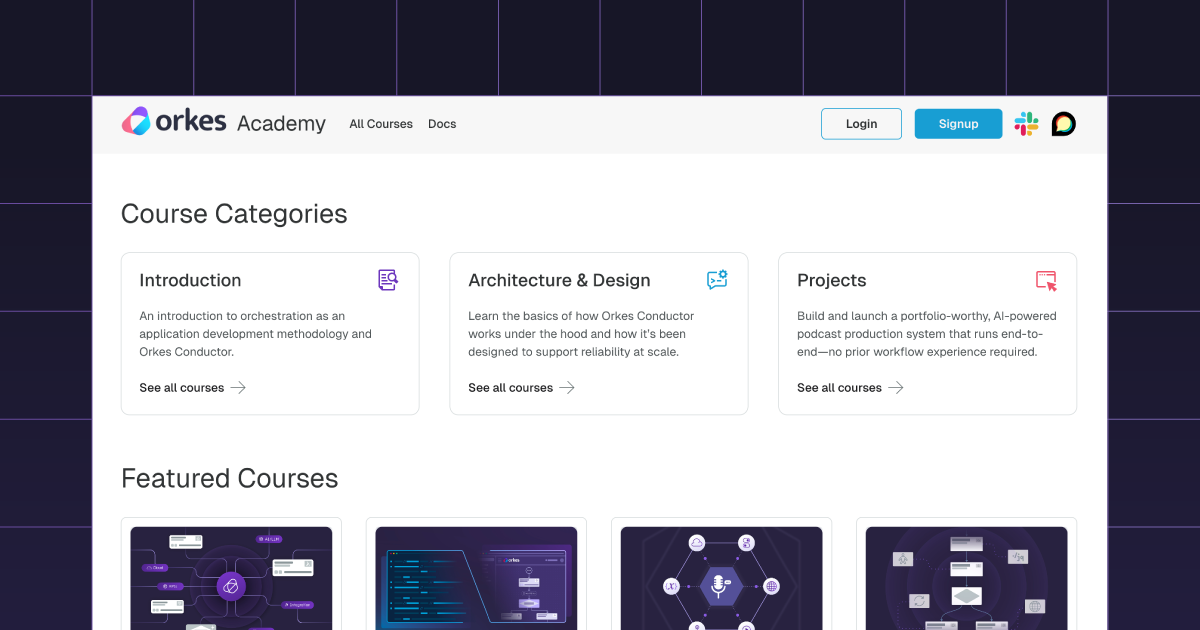Click the Introduction category document icon
The image size is (1200, 630).
coord(388,280)
